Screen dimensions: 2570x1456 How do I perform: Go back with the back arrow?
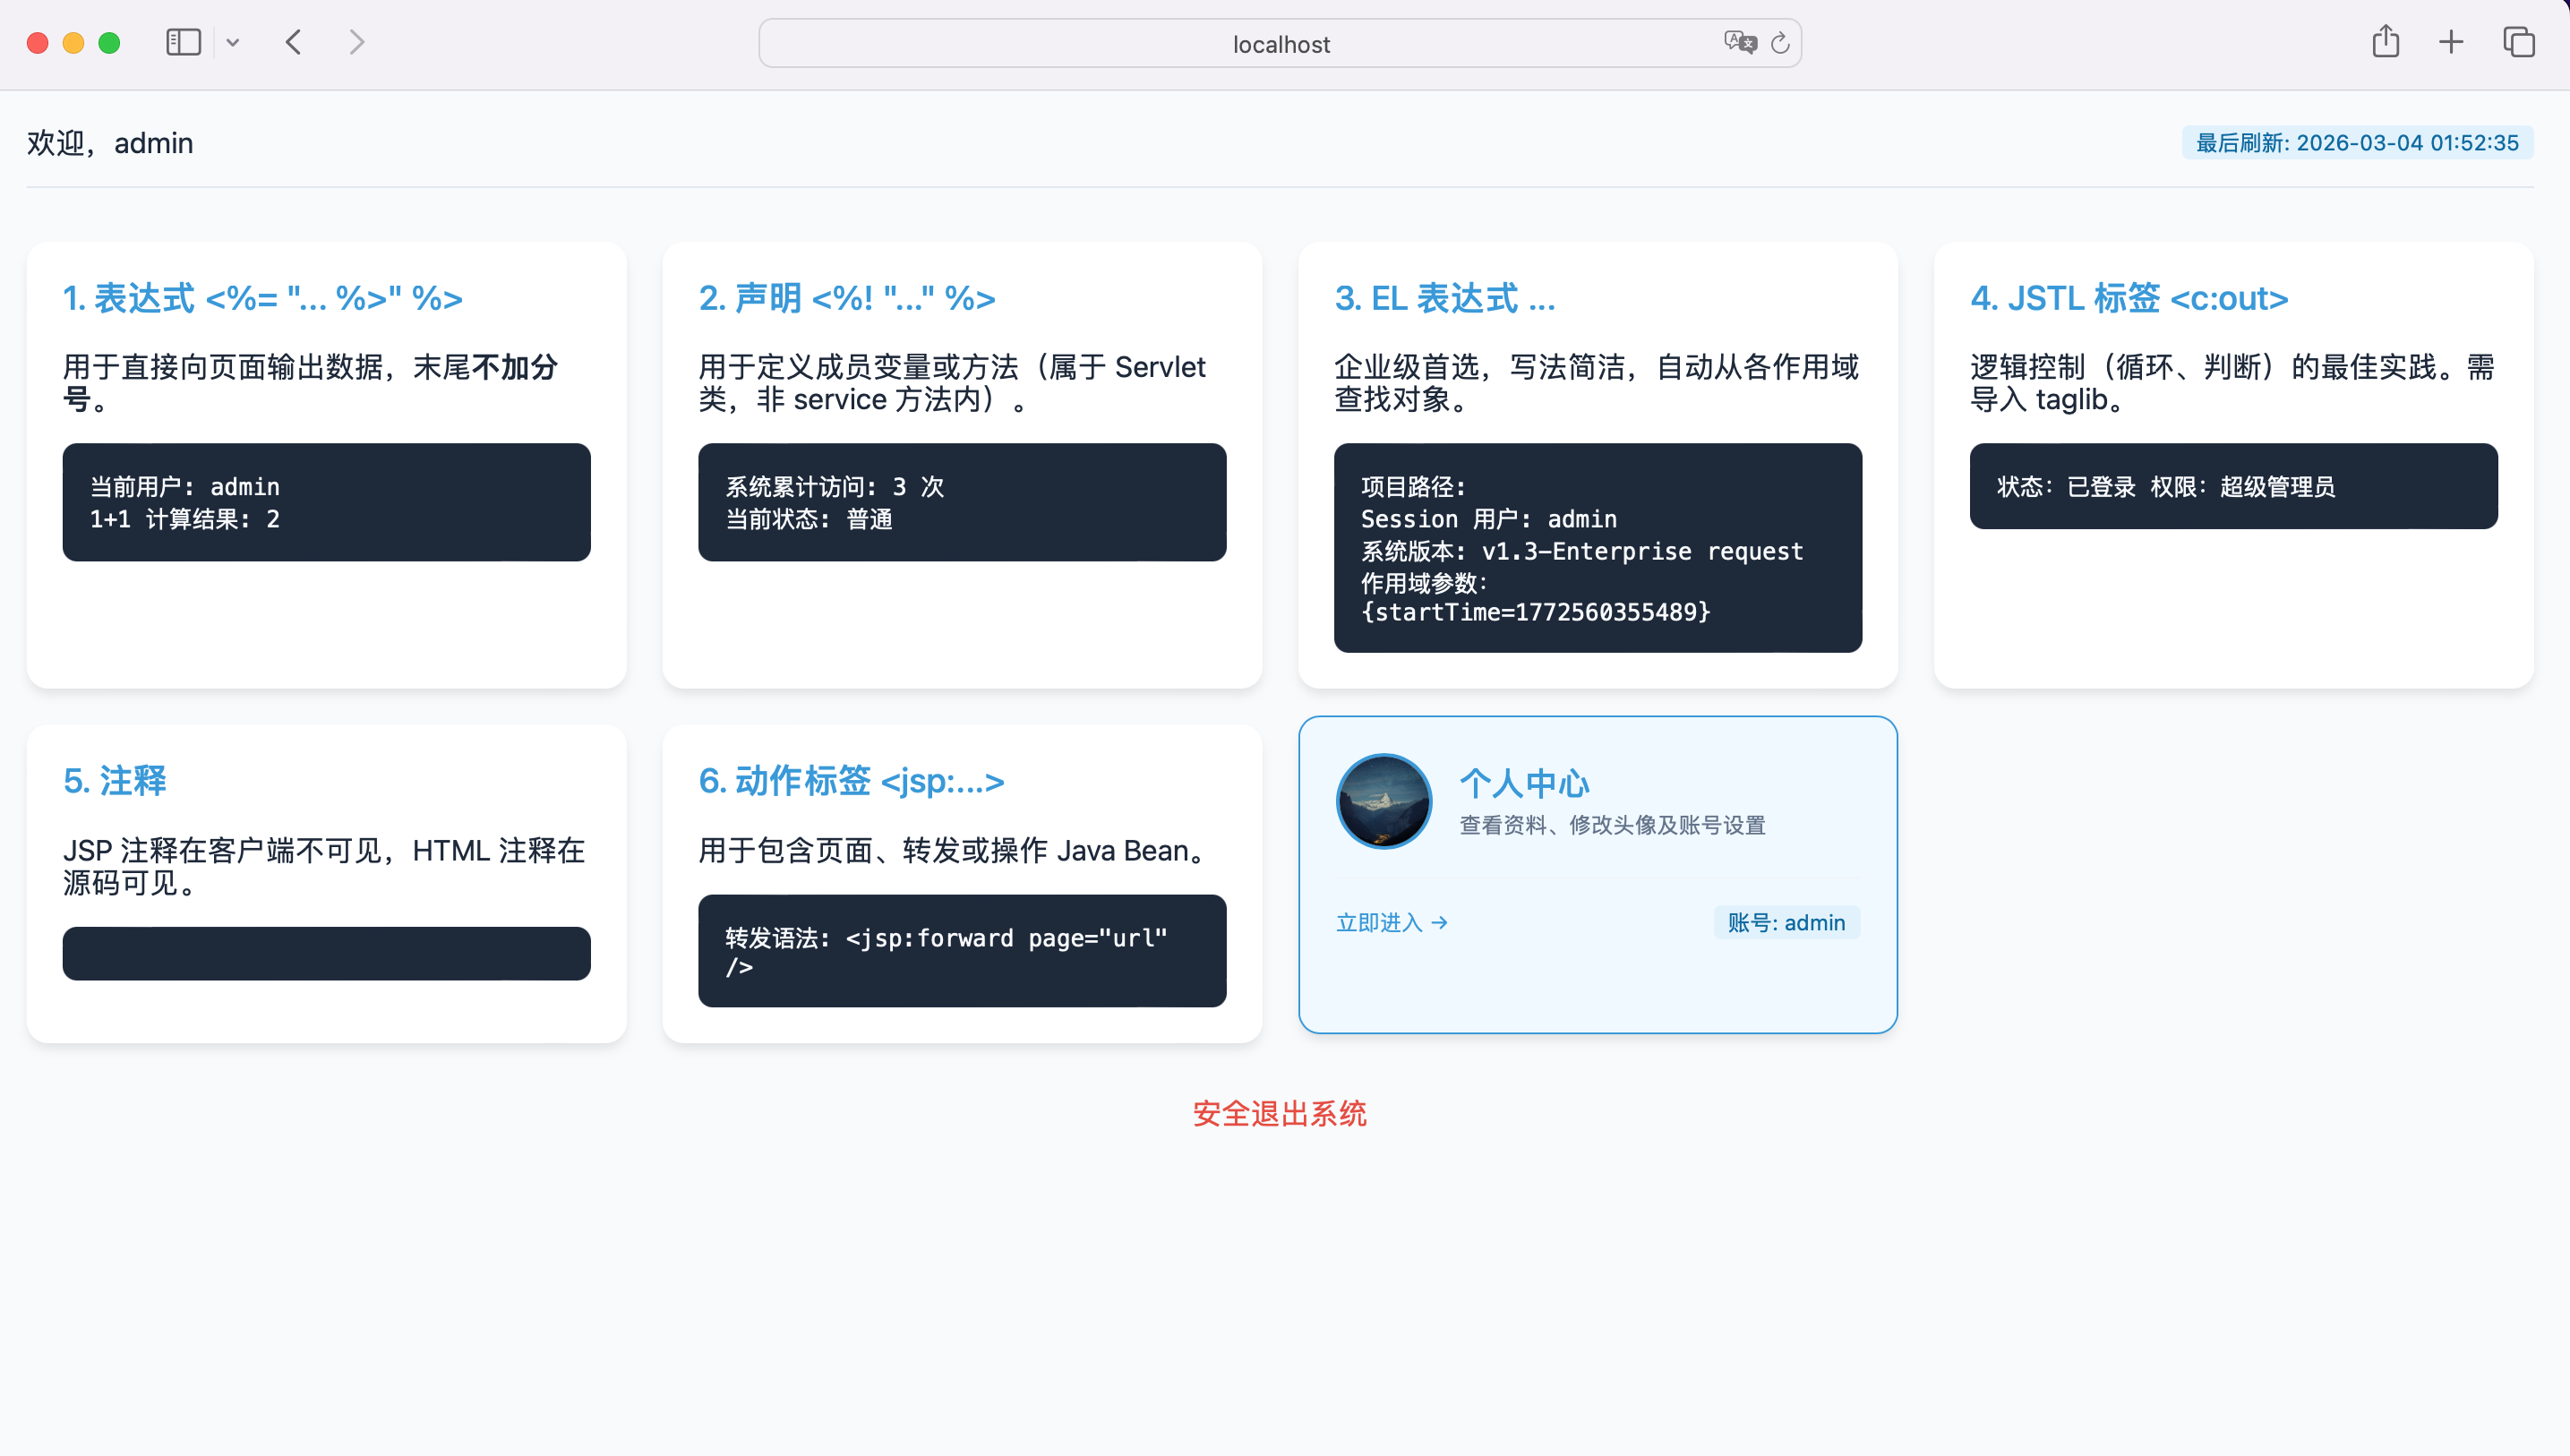(293, 42)
